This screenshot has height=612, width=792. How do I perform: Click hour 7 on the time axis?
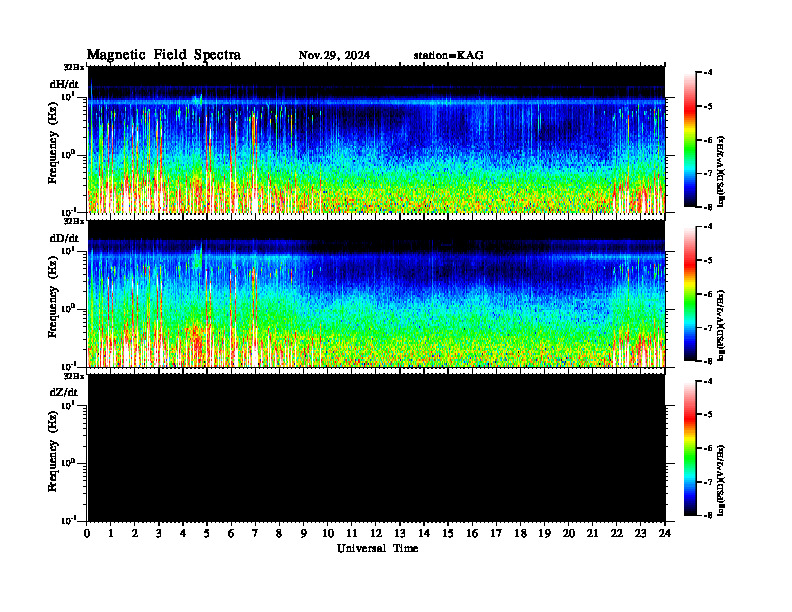255,533
